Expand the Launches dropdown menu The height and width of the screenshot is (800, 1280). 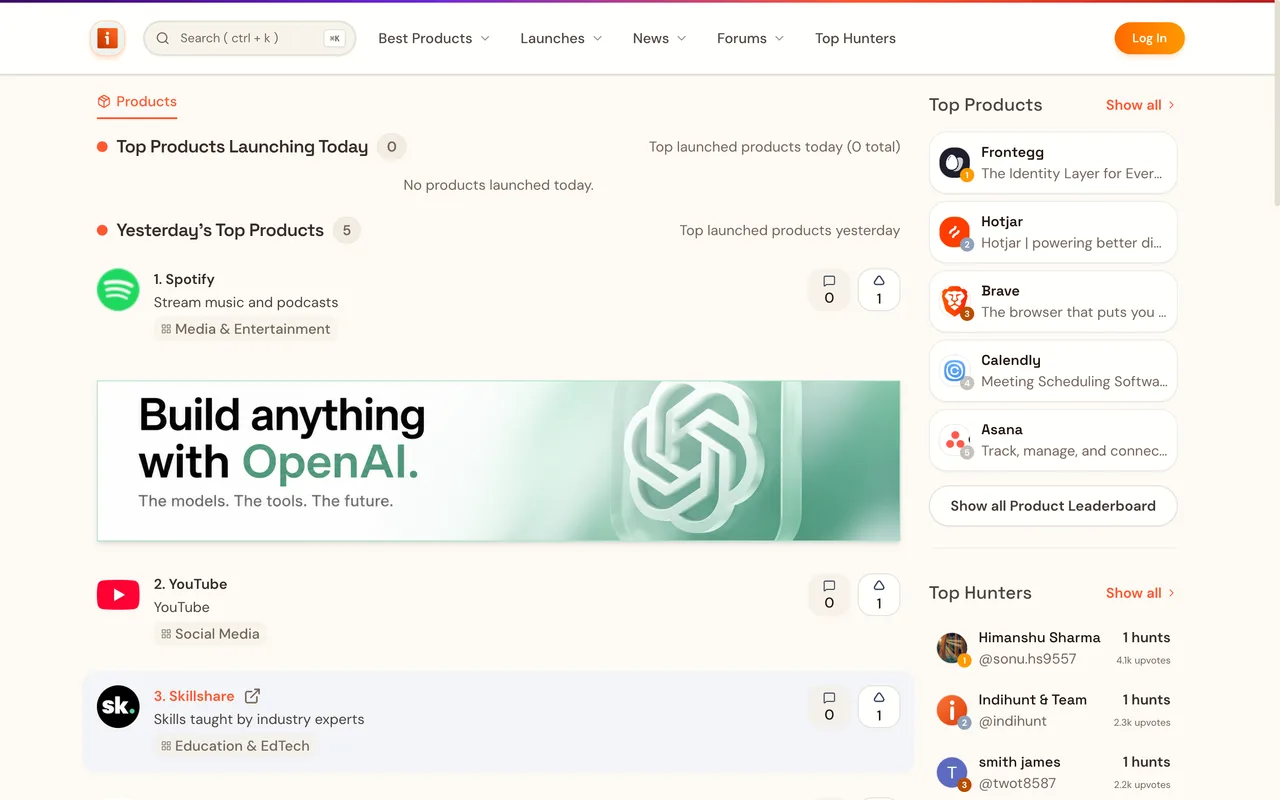coord(561,38)
